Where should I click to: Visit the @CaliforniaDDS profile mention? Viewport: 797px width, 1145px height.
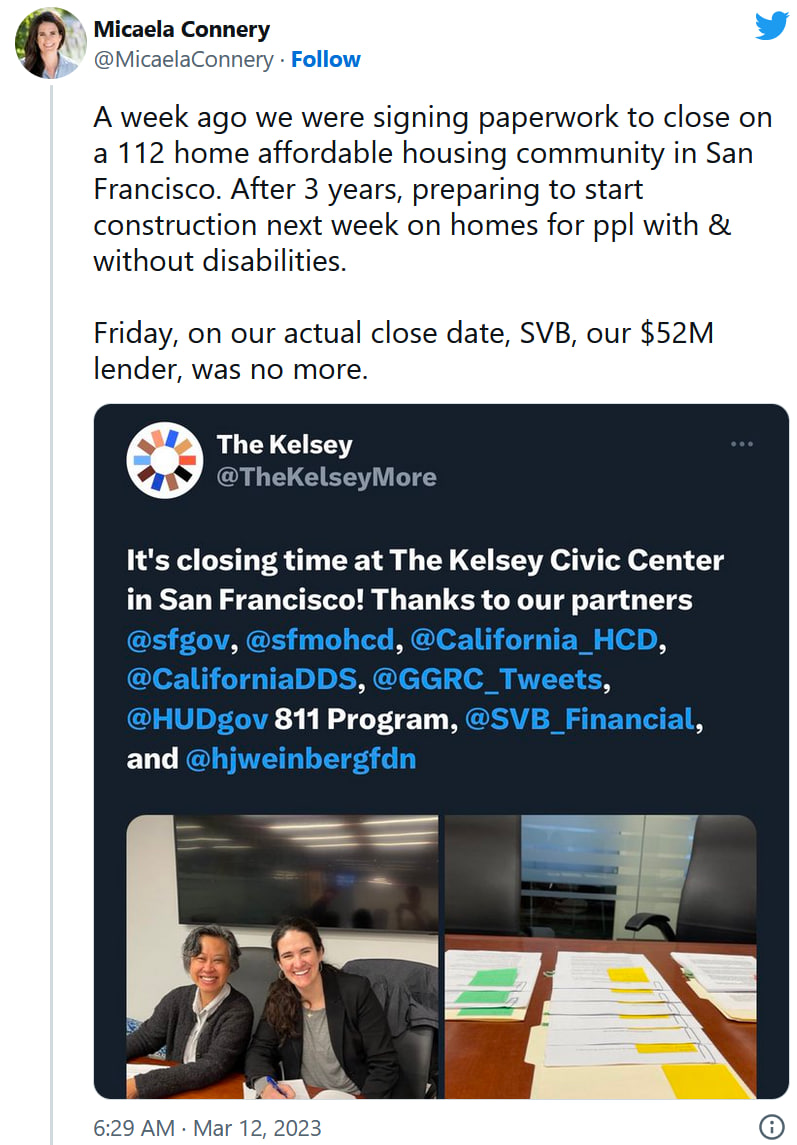241,679
